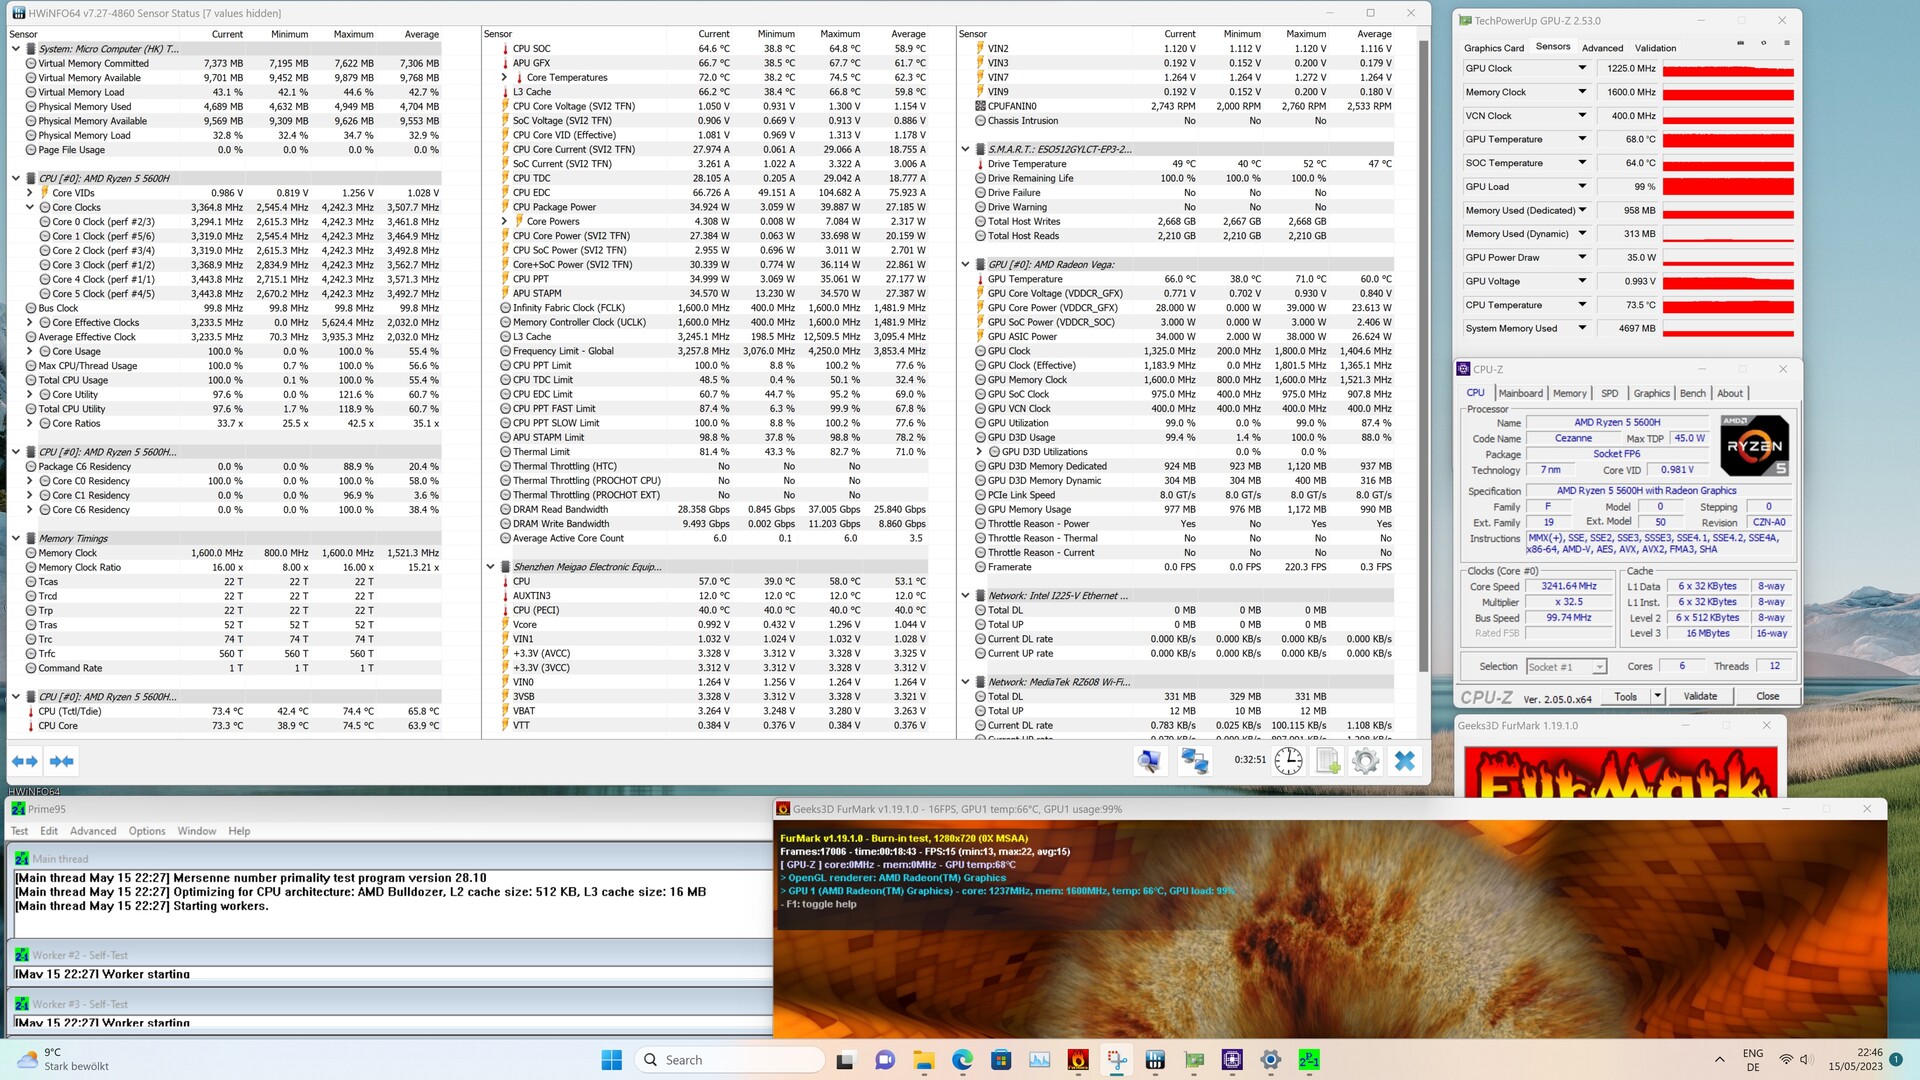Switch to Prime95 green taskbar icon
This screenshot has width=1920, height=1080.
[1309, 1060]
